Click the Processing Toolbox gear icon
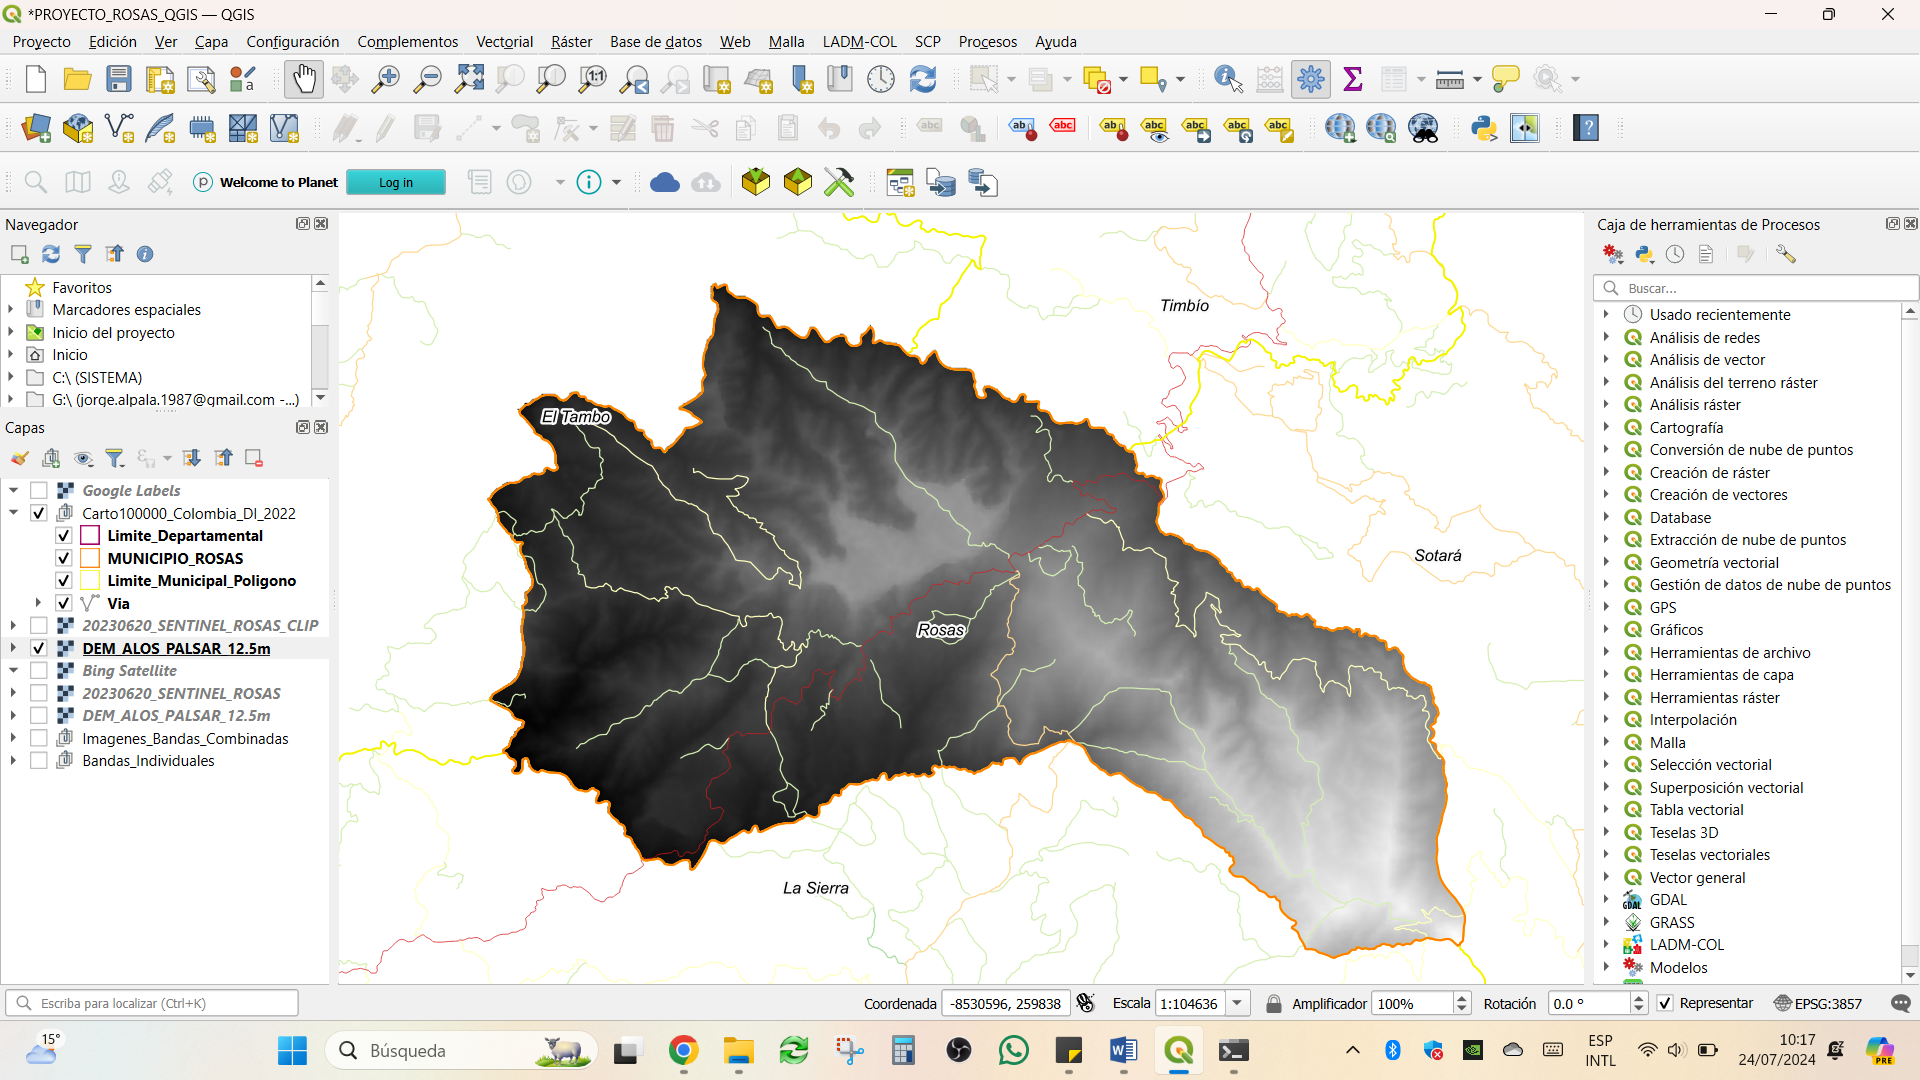The width and height of the screenshot is (1920, 1080). [x=1310, y=79]
